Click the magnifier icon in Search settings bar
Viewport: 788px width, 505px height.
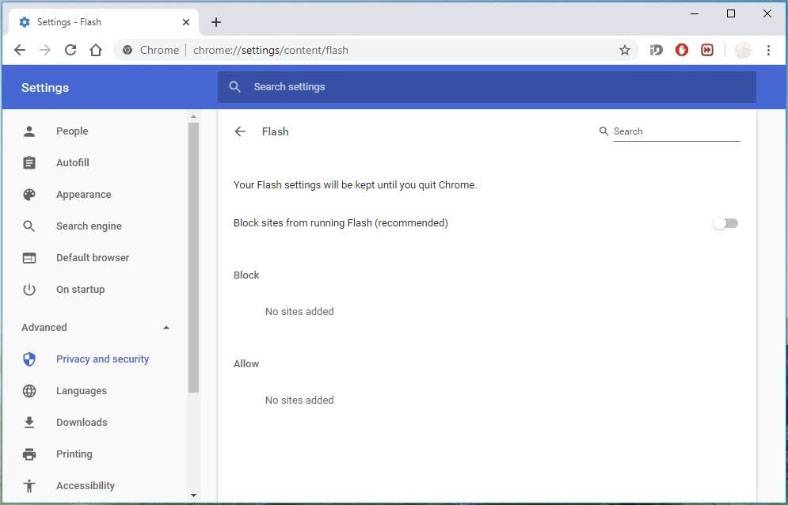(x=235, y=87)
